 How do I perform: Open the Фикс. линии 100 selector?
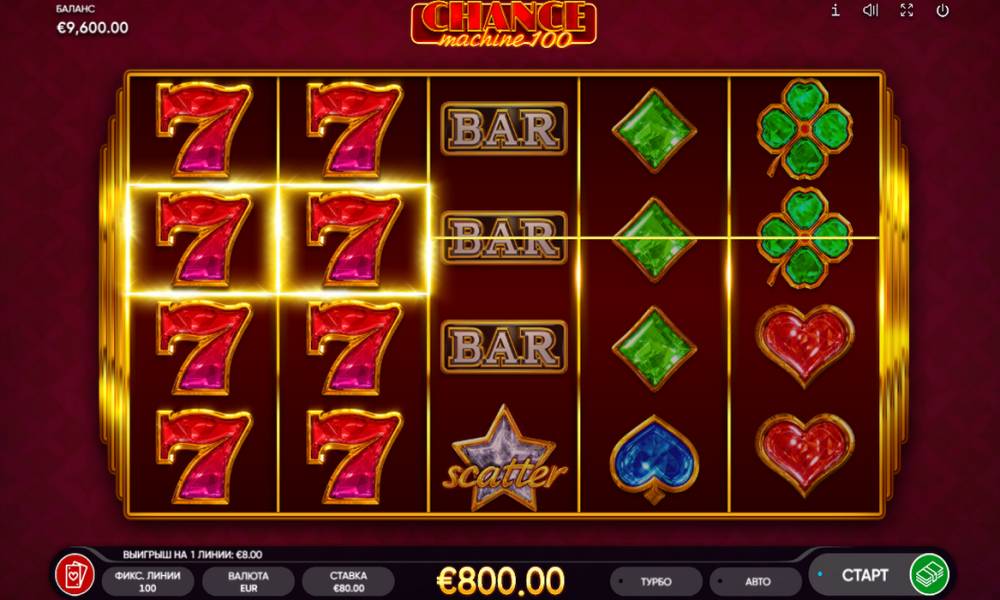tap(147, 582)
